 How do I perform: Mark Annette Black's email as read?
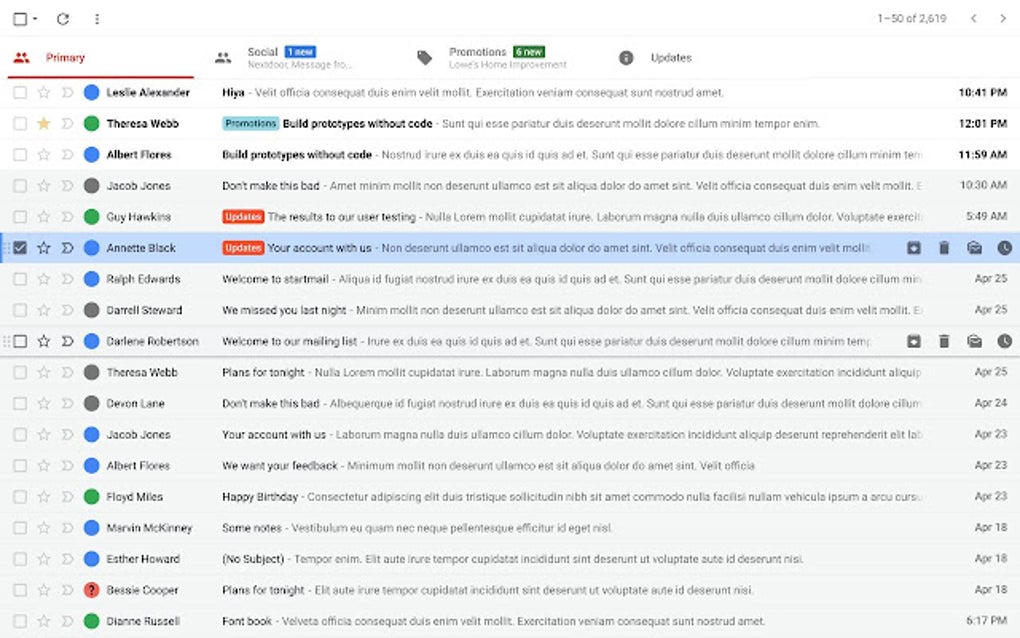tap(975, 247)
